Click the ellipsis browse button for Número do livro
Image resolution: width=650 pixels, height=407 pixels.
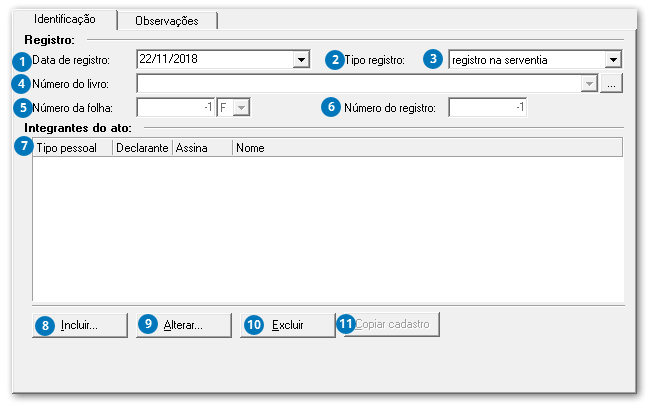611,84
